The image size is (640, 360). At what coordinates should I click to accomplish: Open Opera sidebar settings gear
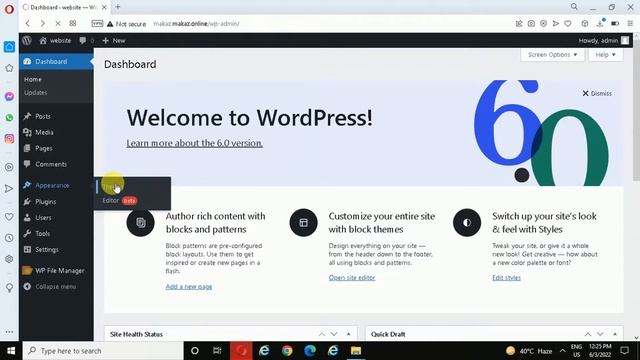pyautogui.click(x=9, y=259)
